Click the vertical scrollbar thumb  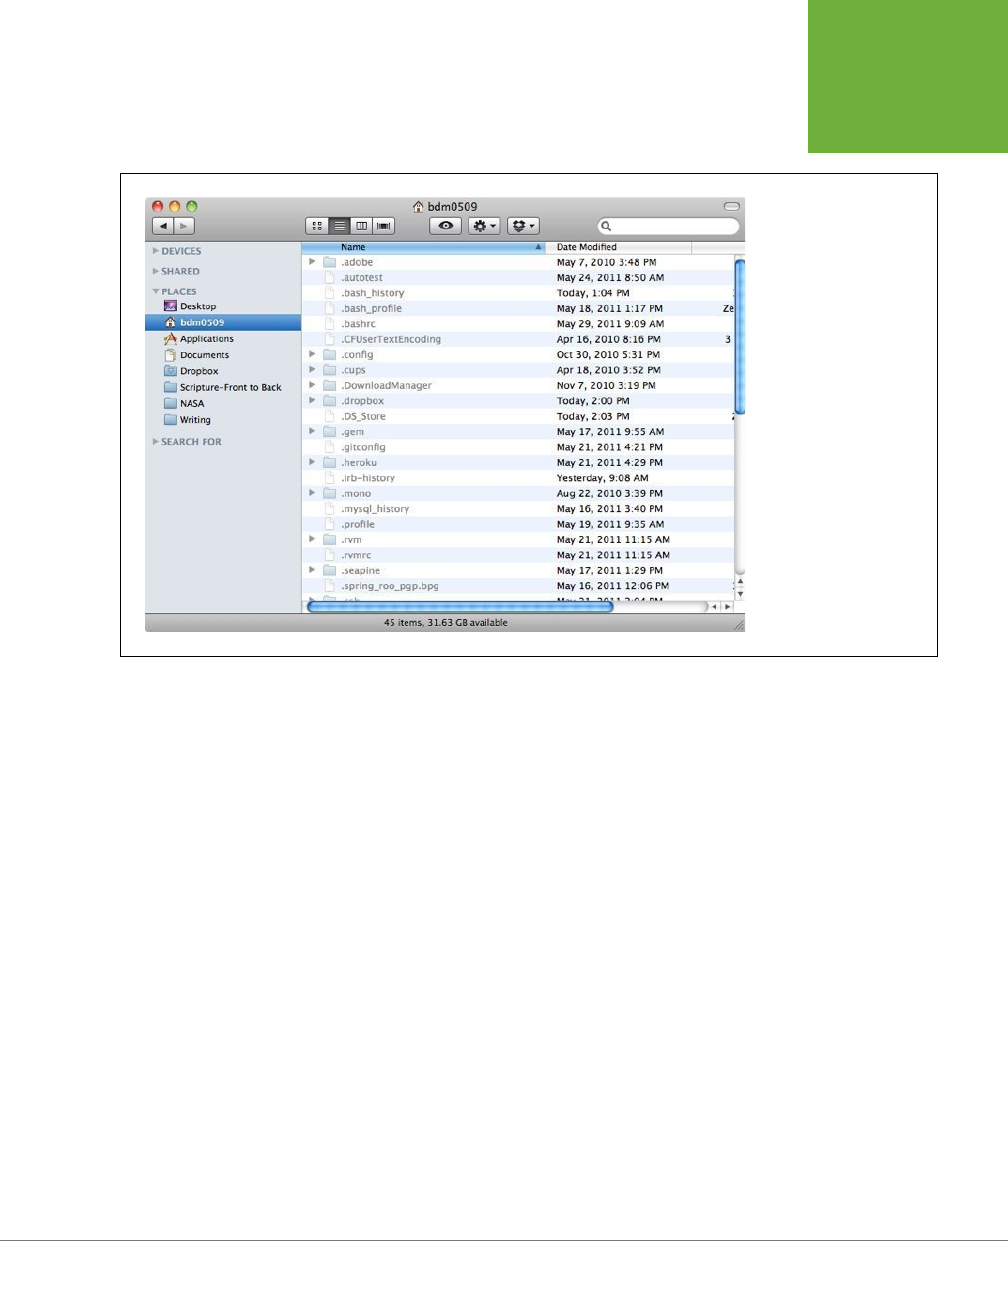740,336
